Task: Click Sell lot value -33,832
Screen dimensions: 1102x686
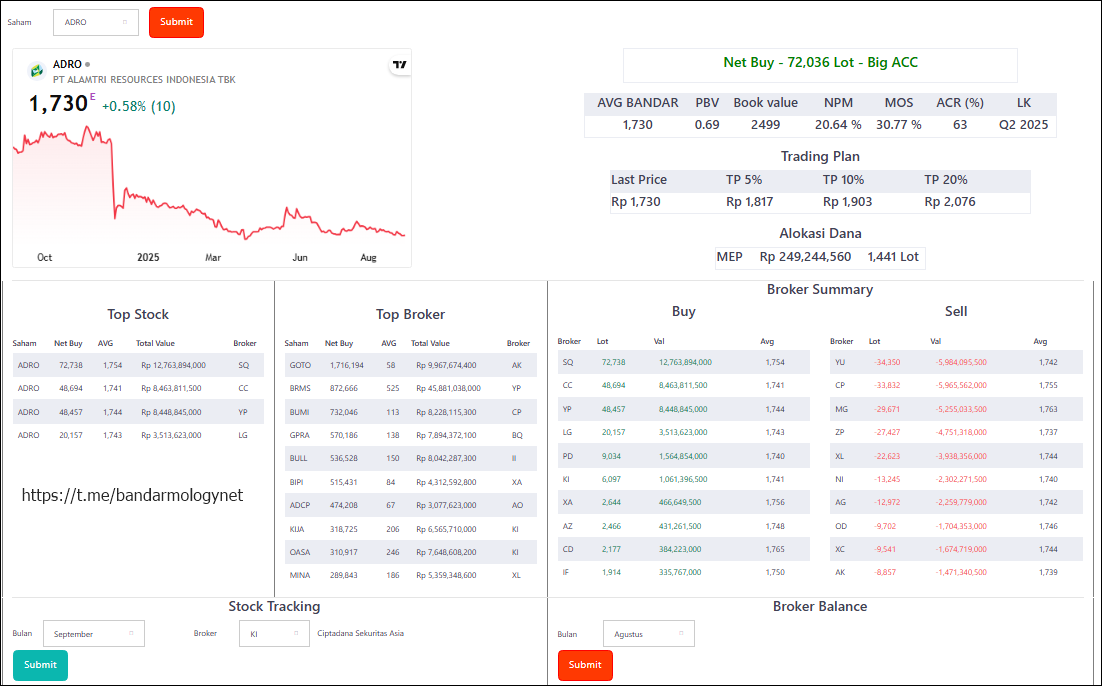Action: pyautogui.click(x=887, y=385)
